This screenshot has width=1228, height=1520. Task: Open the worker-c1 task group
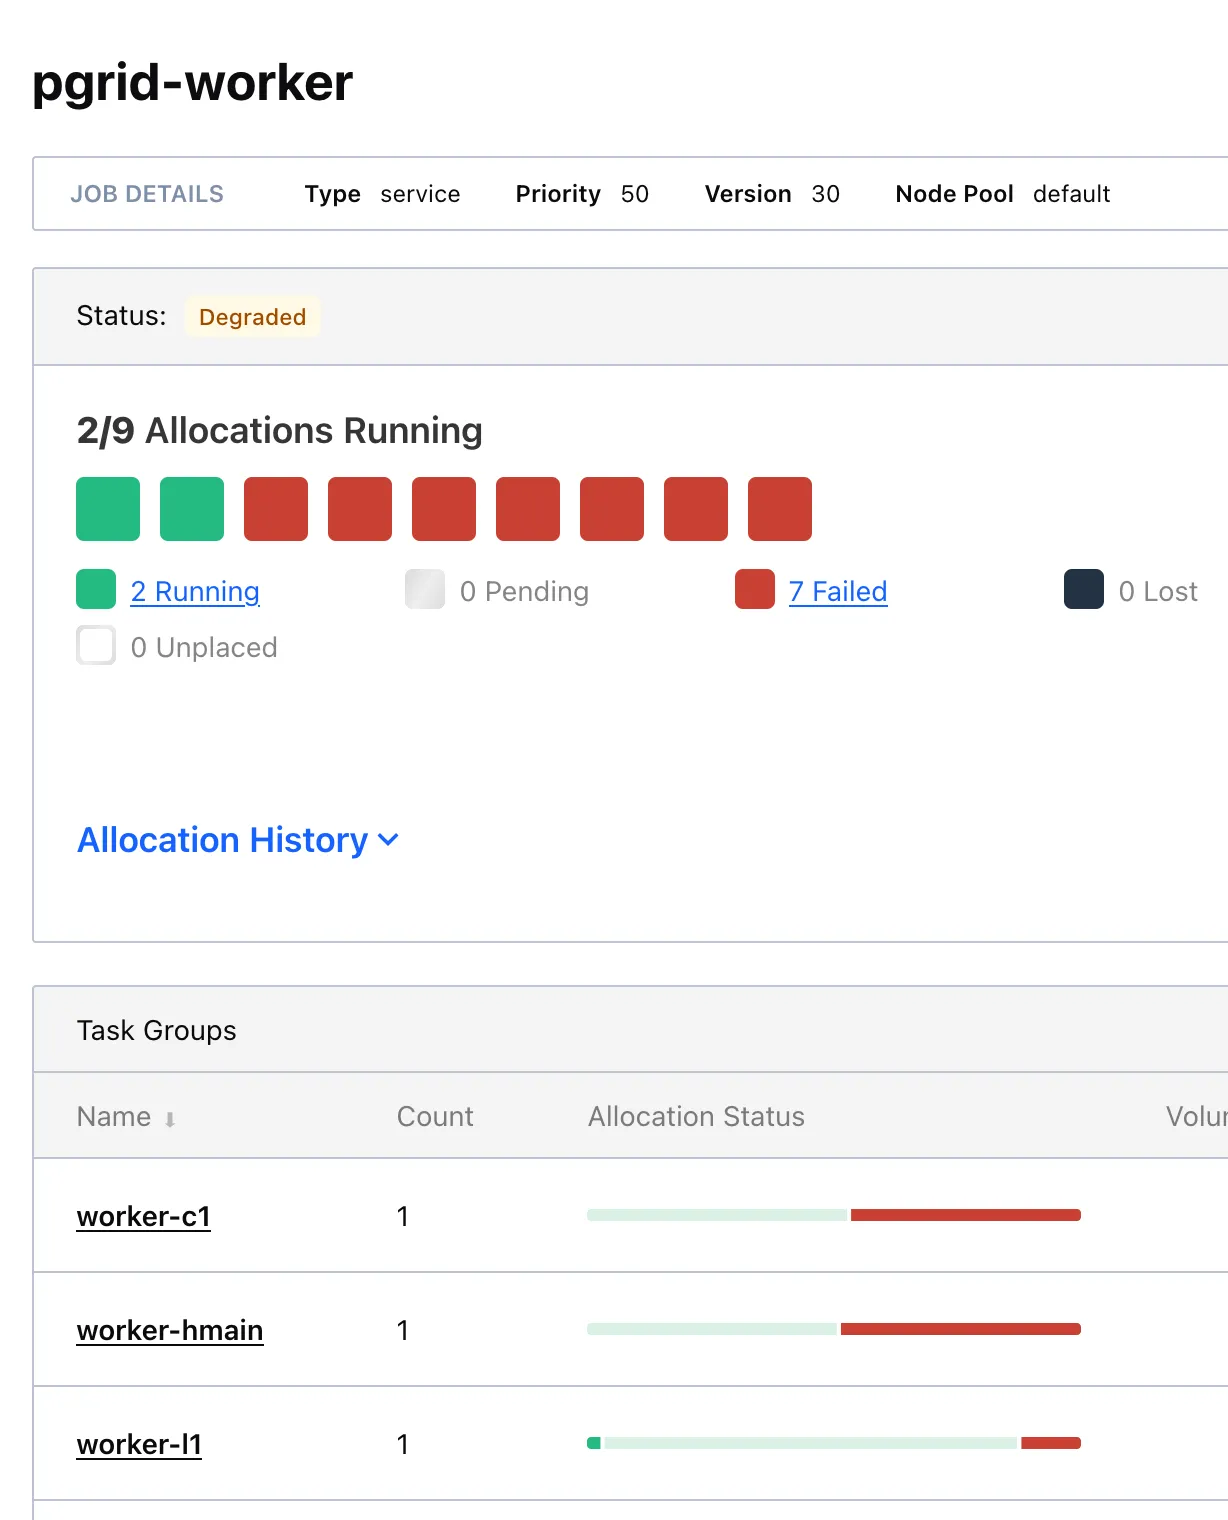tap(144, 1216)
